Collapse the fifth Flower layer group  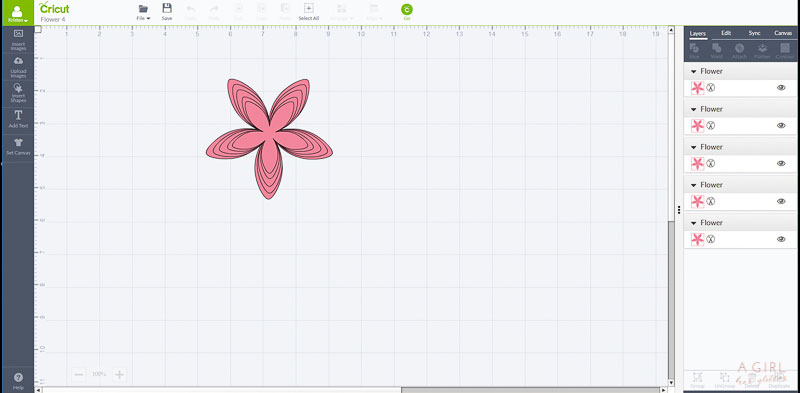[x=693, y=223]
